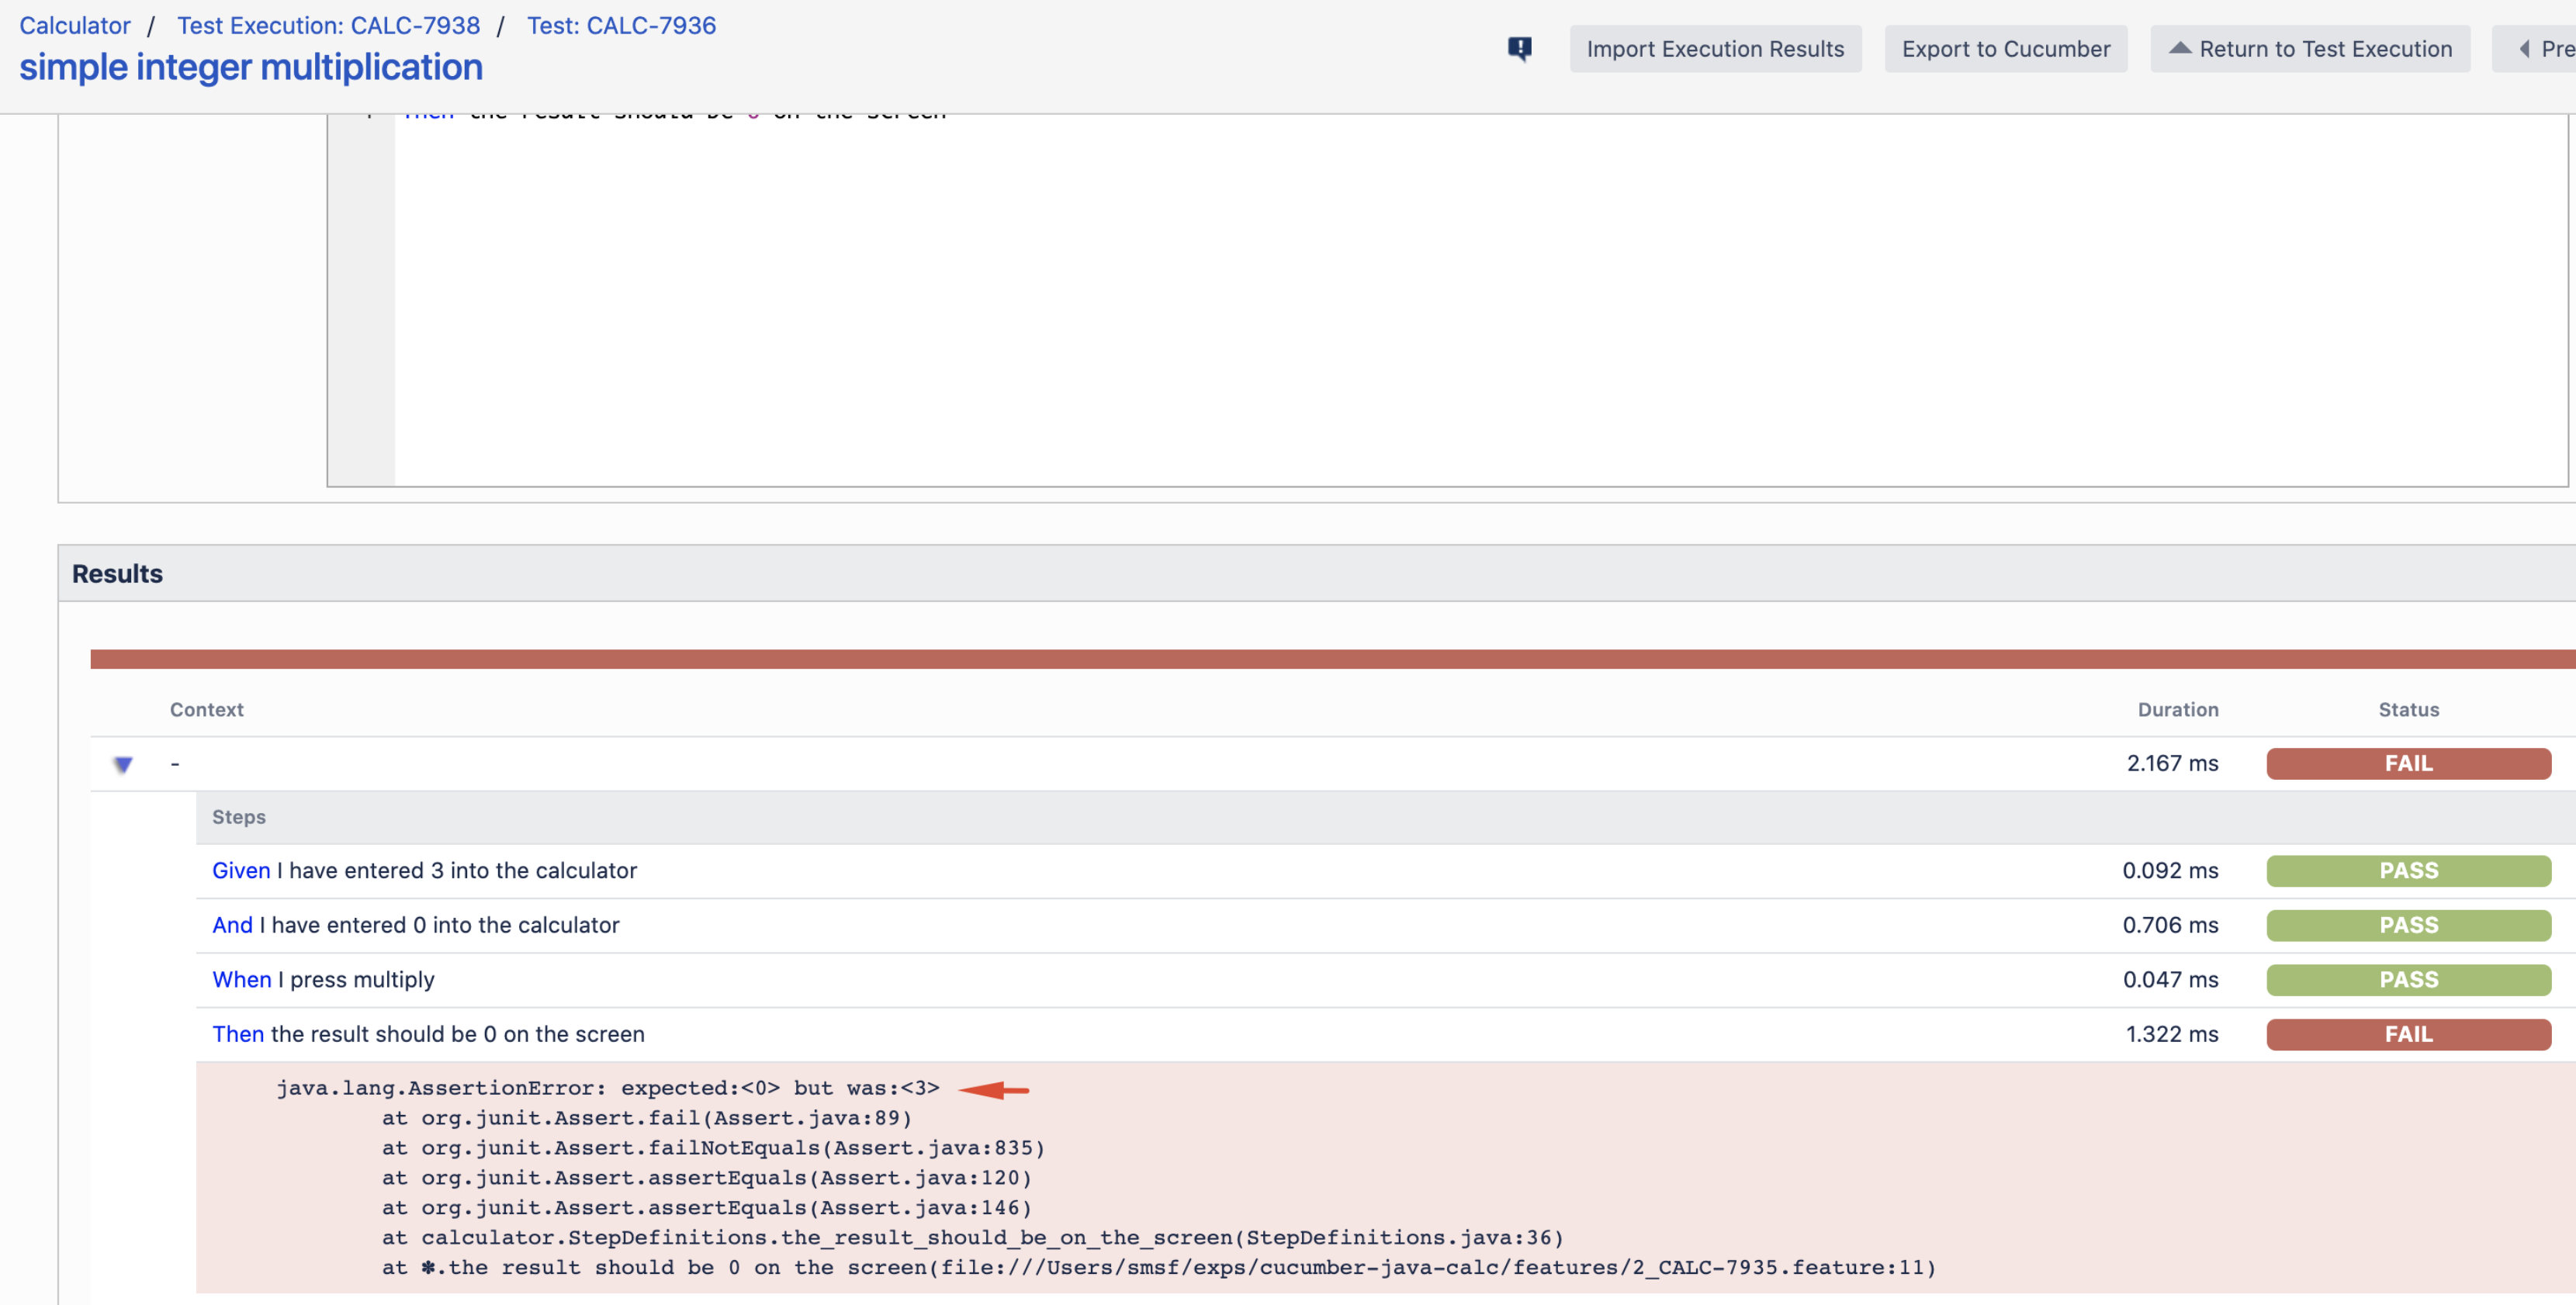Click Export to Cucumber button
The width and height of the screenshot is (2576, 1305).
pyautogui.click(x=2005, y=49)
